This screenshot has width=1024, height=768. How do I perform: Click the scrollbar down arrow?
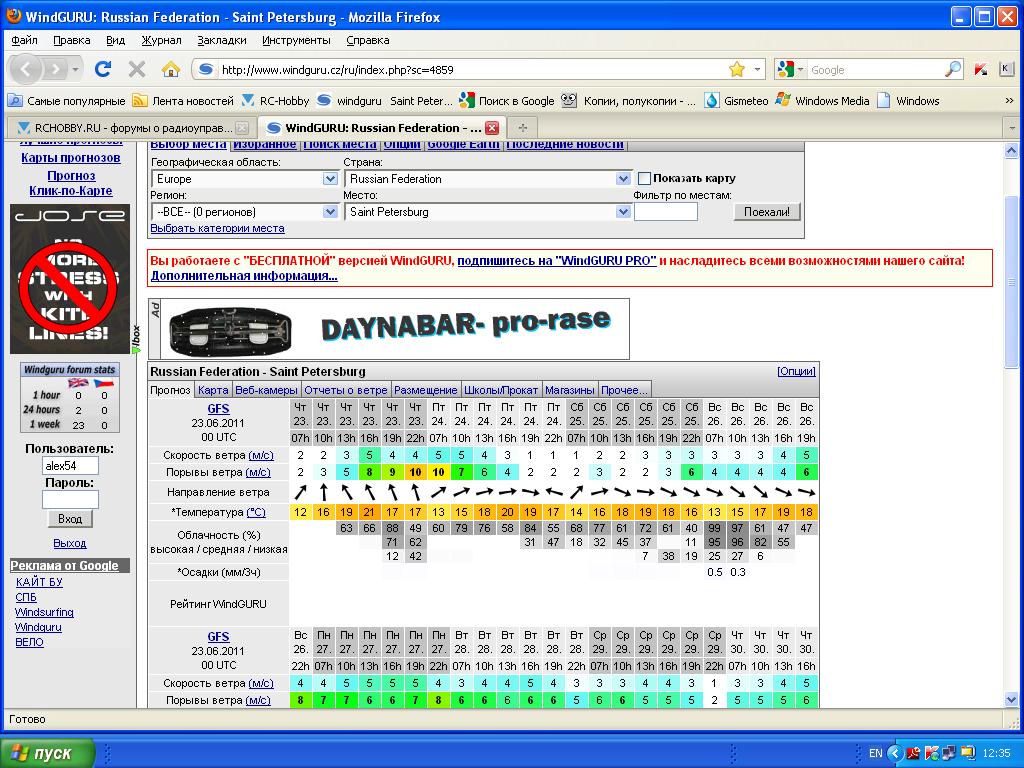(x=1010, y=699)
